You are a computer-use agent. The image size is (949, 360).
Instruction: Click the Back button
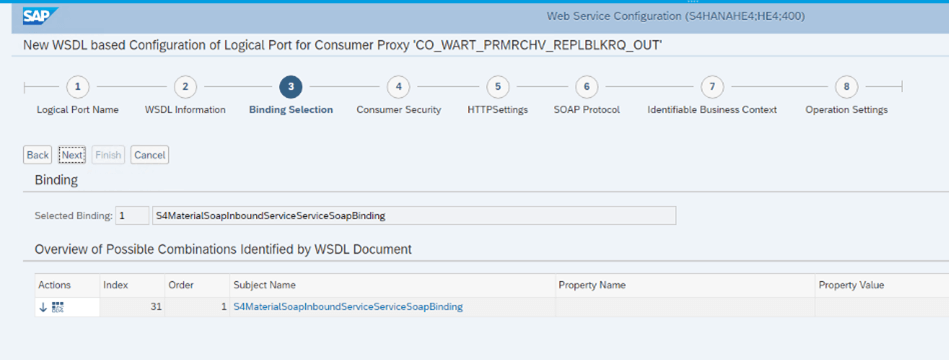[x=38, y=155]
